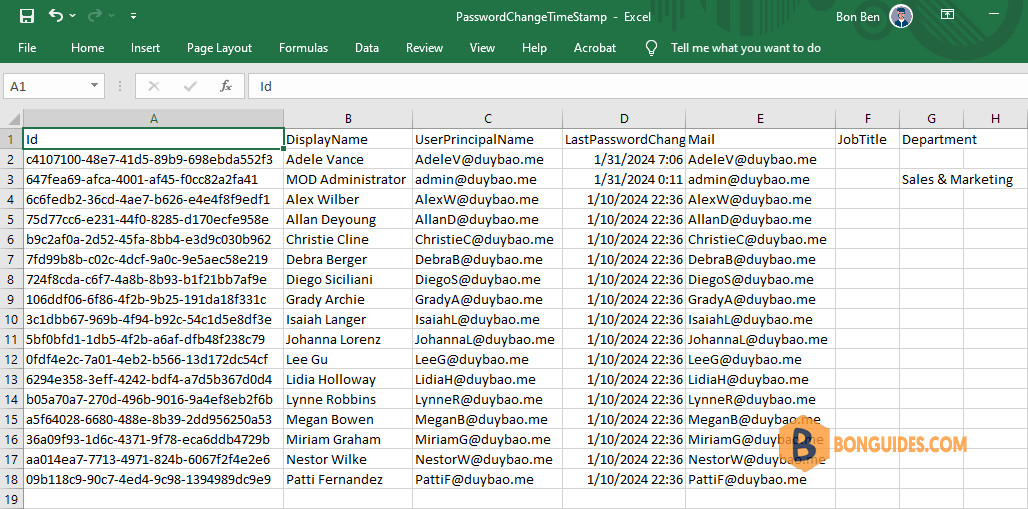Viewport: 1028px width, 509px height.
Task: Click the JobTitle header cell
Action: click(x=867, y=139)
